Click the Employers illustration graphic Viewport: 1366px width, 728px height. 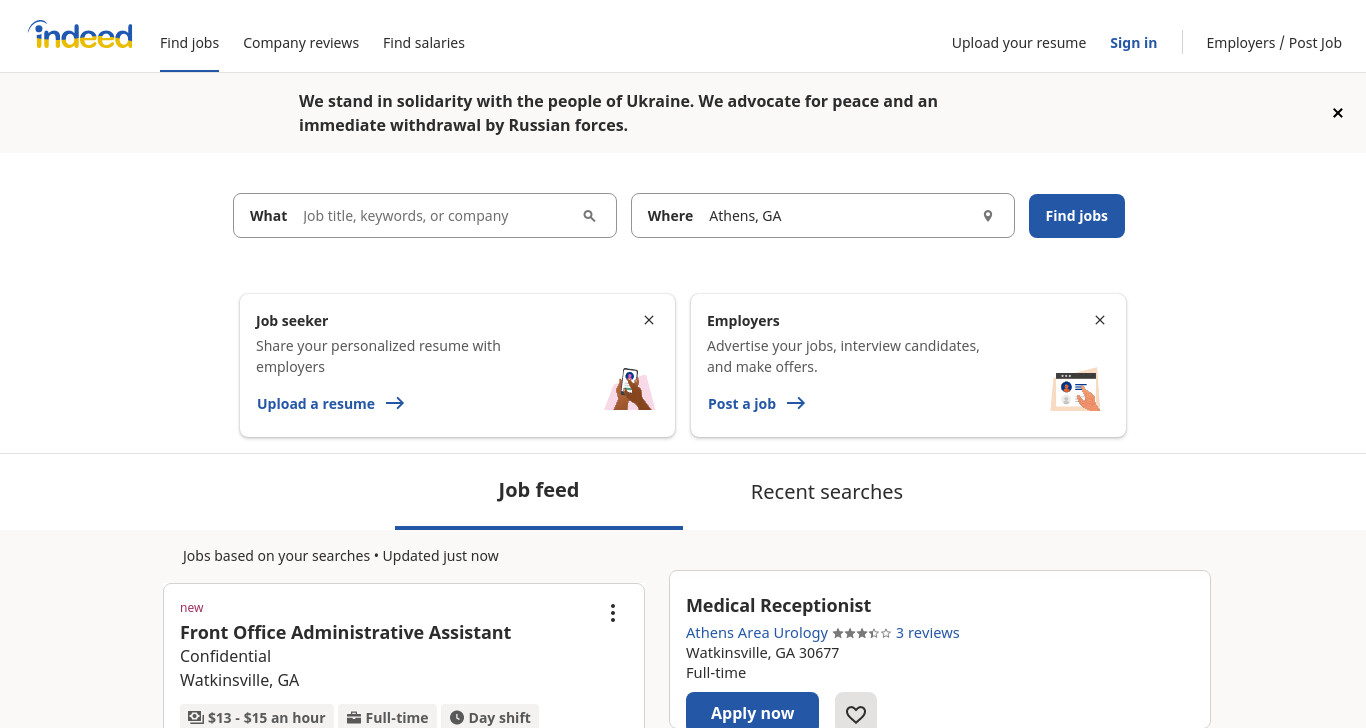[x=1075, y=389]
